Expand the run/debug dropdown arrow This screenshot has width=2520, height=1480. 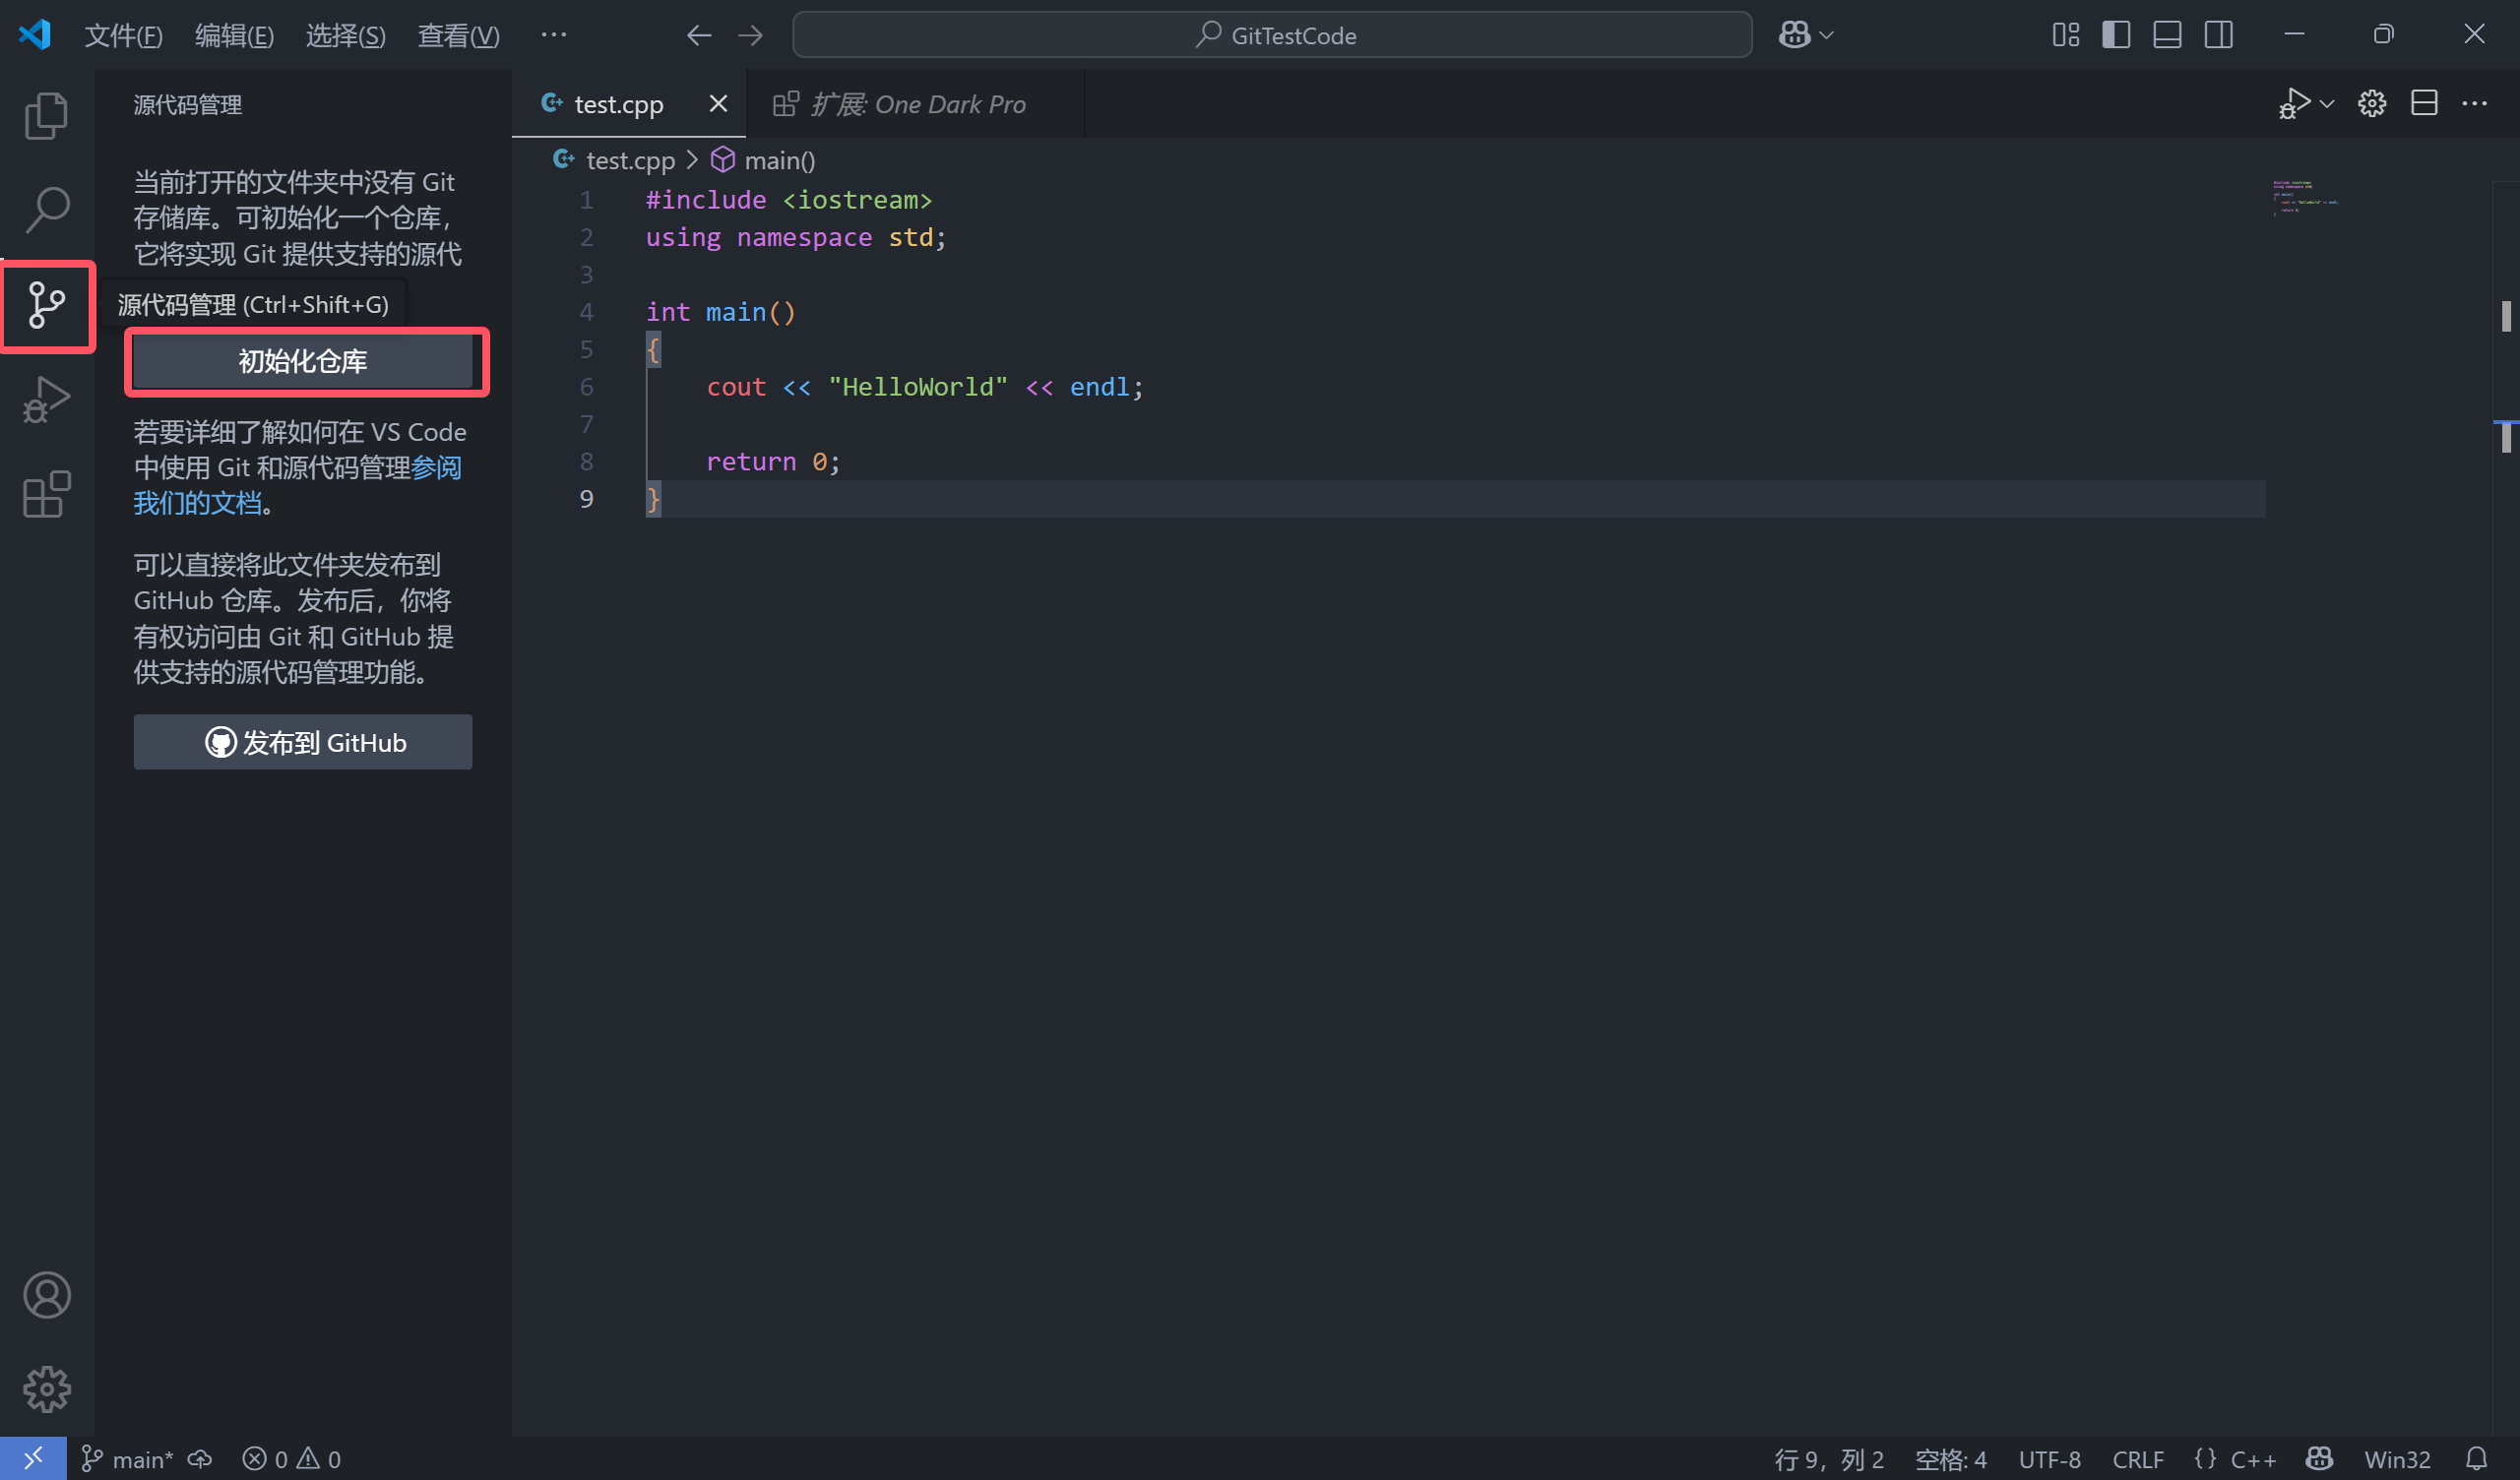point(2327,103)
